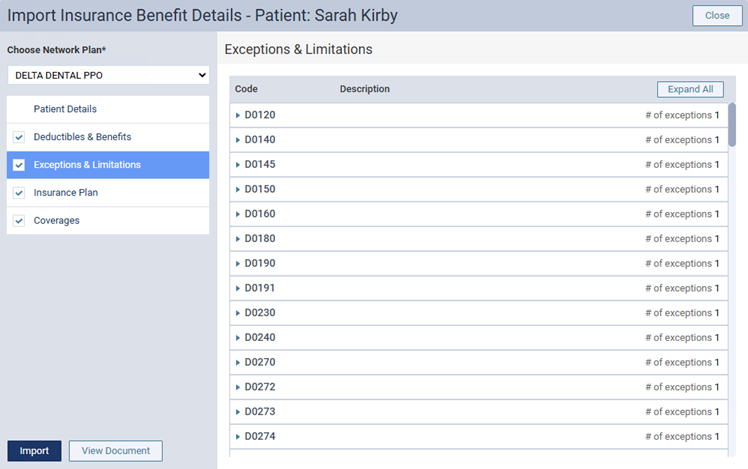Switch to the Insurance Plan section
748x469 pixels.
(66, 193)
